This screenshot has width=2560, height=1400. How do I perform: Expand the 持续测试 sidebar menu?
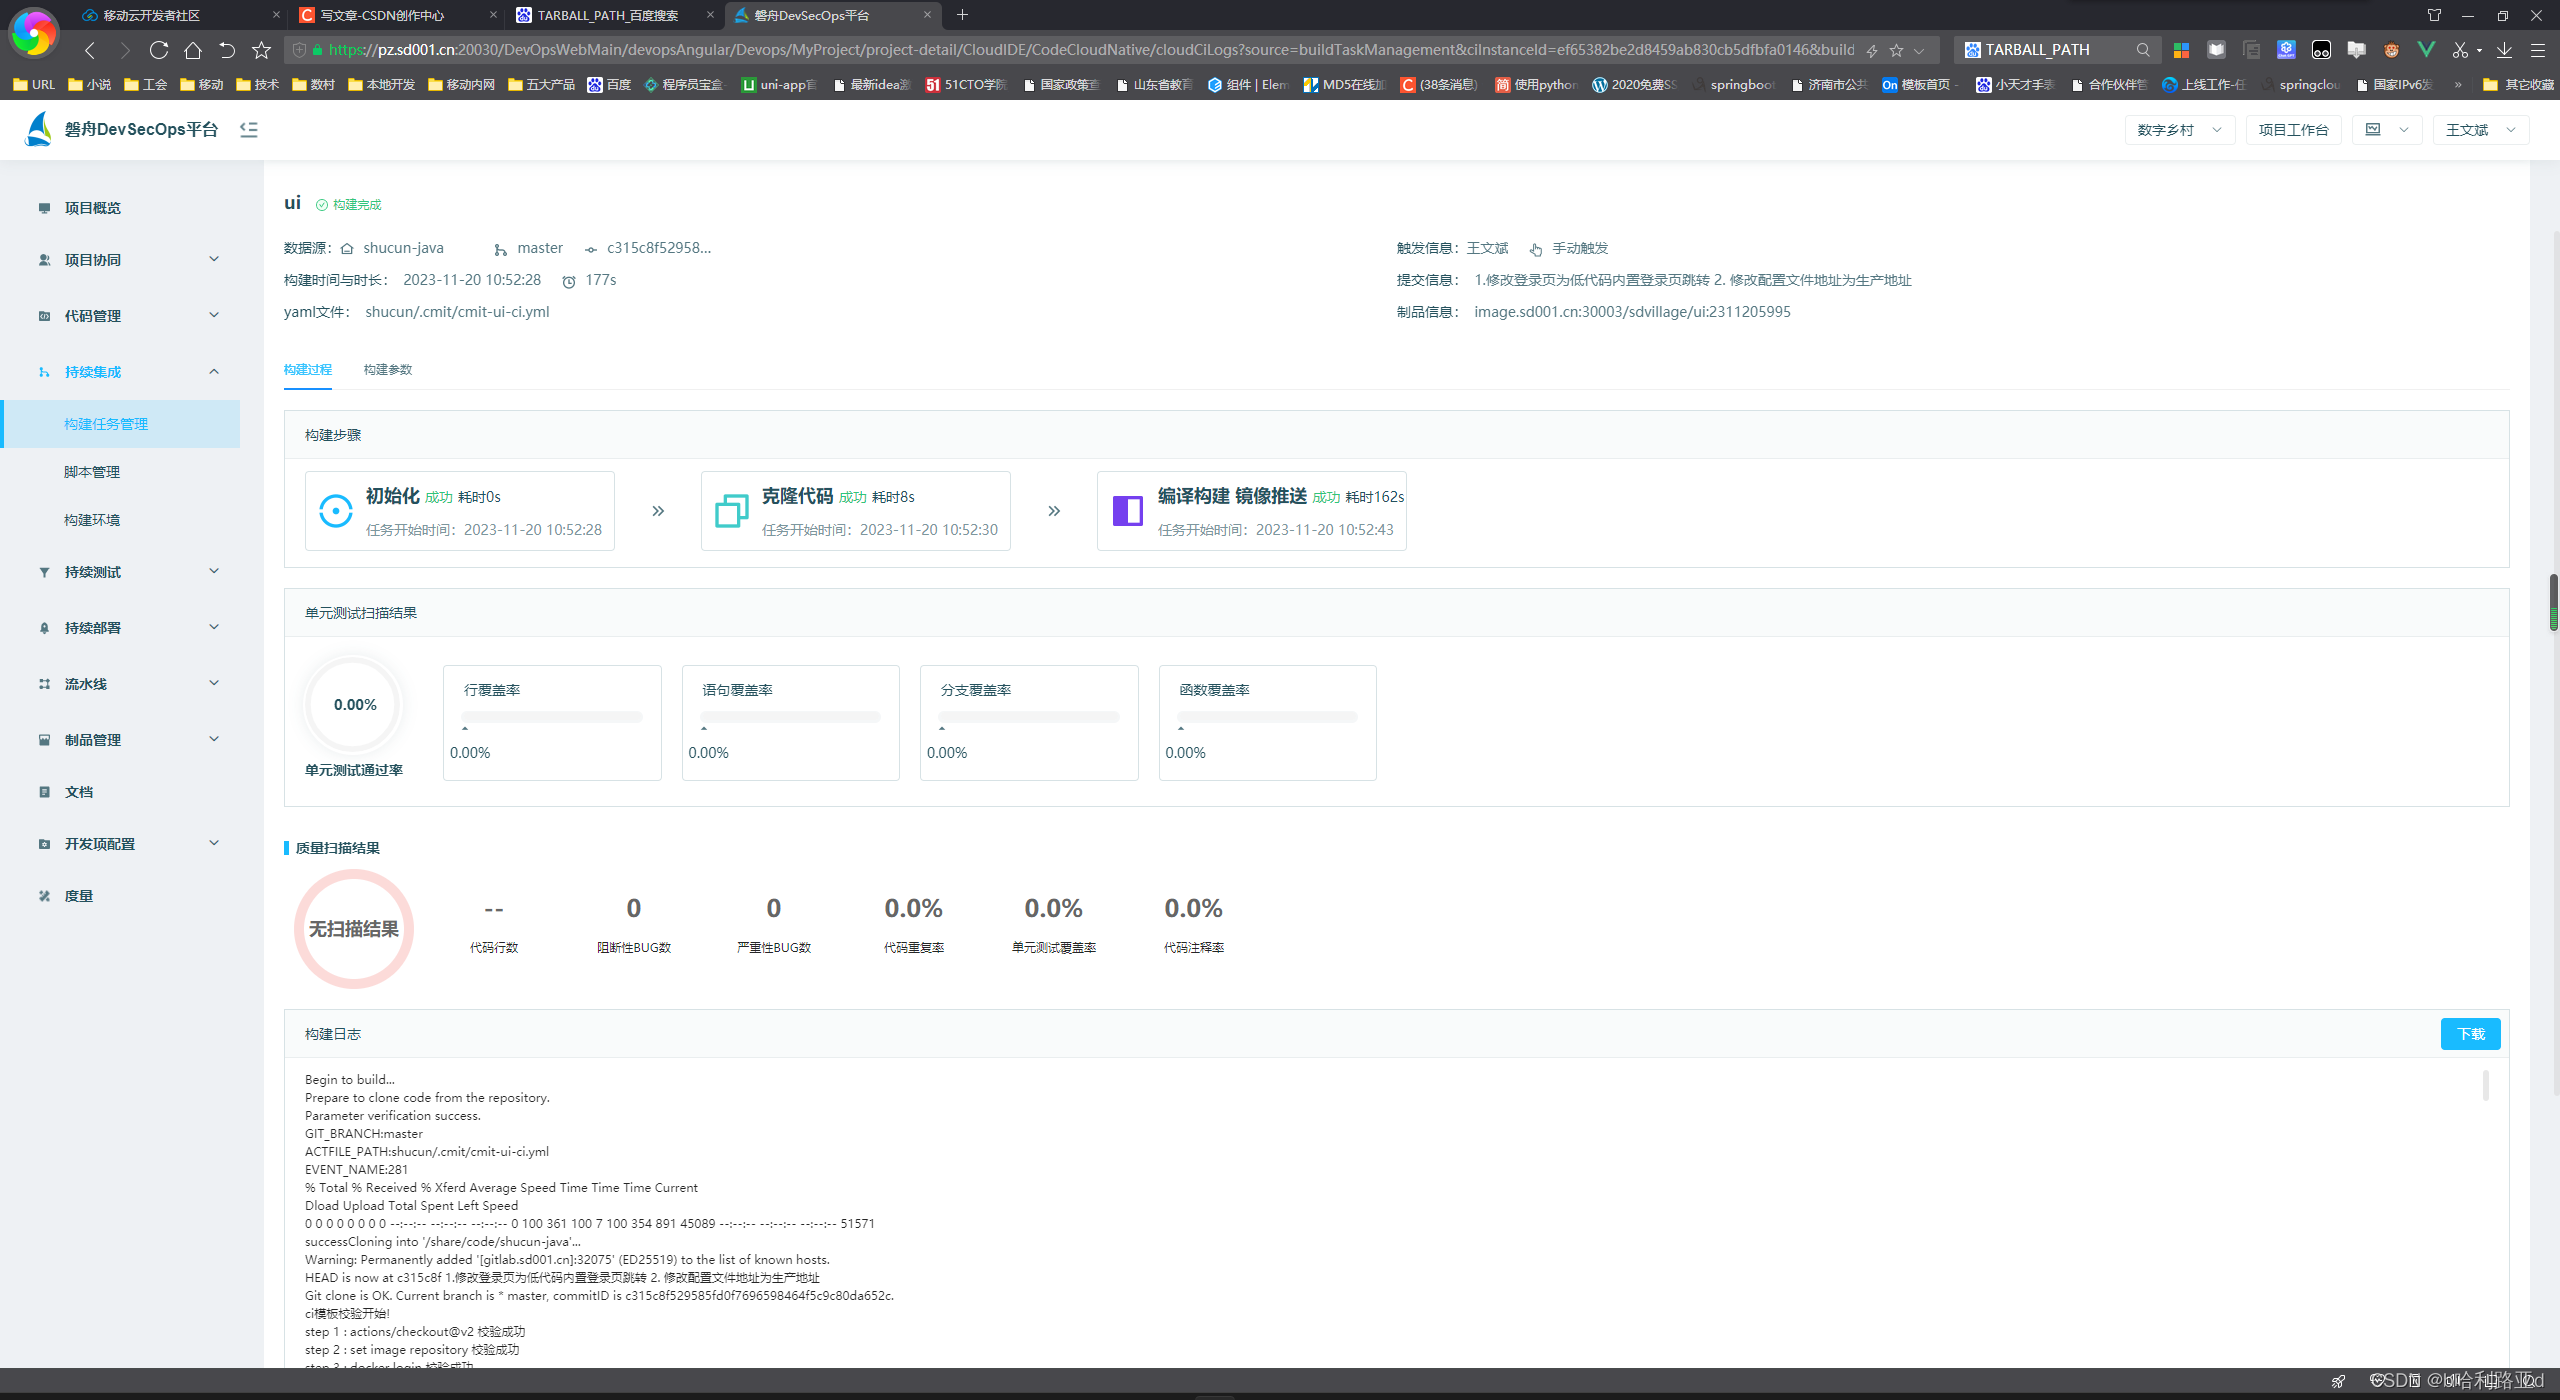tap(214, 572)
